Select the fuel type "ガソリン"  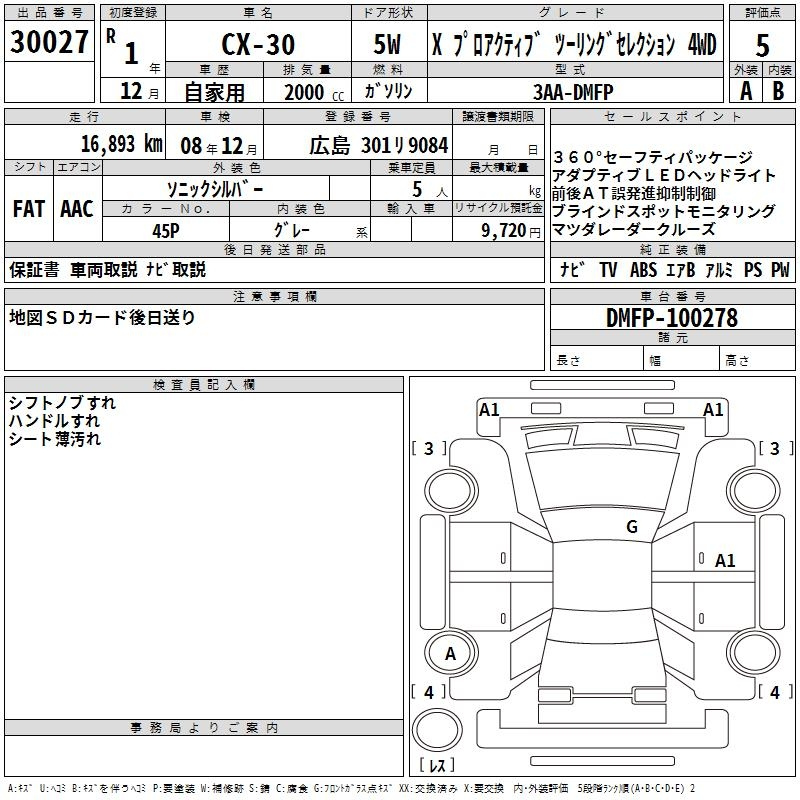pyautogui.click(x=388, y=91)
